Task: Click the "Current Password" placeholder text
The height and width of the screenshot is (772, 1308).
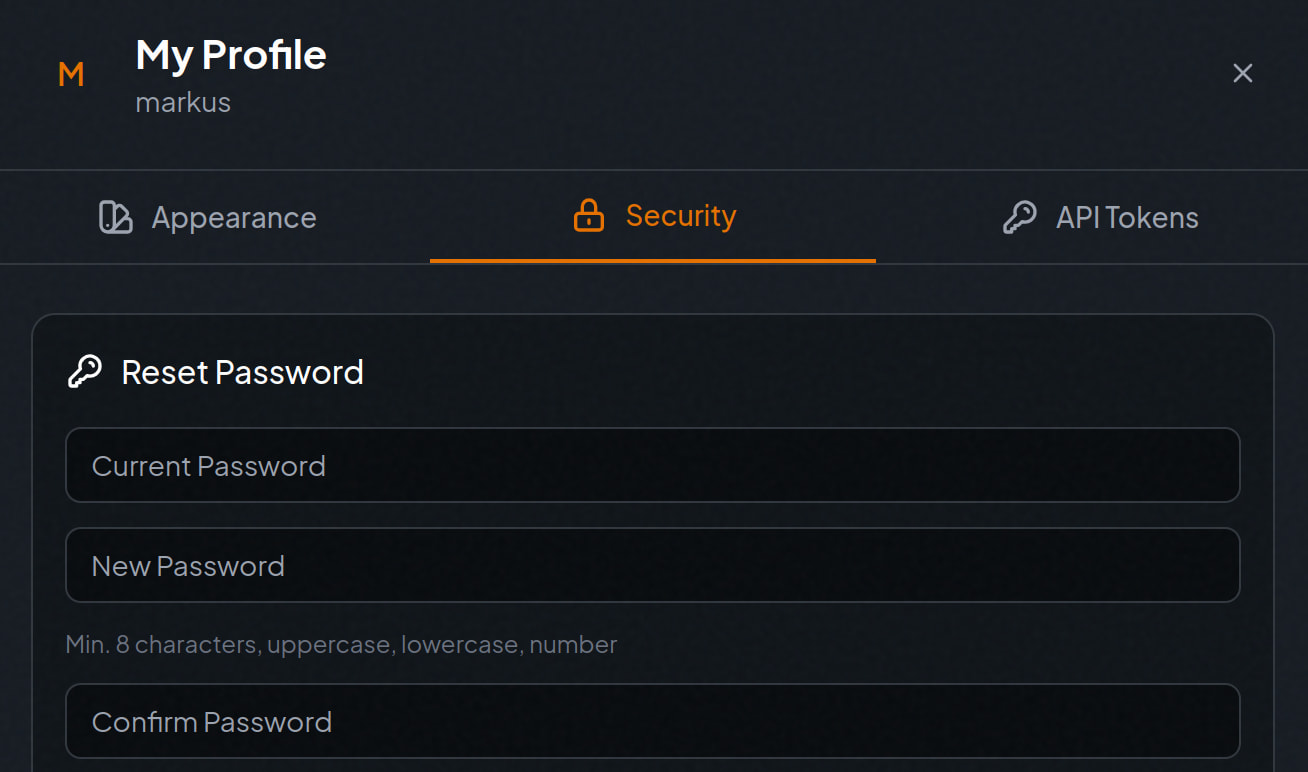Action: point(208,466)
